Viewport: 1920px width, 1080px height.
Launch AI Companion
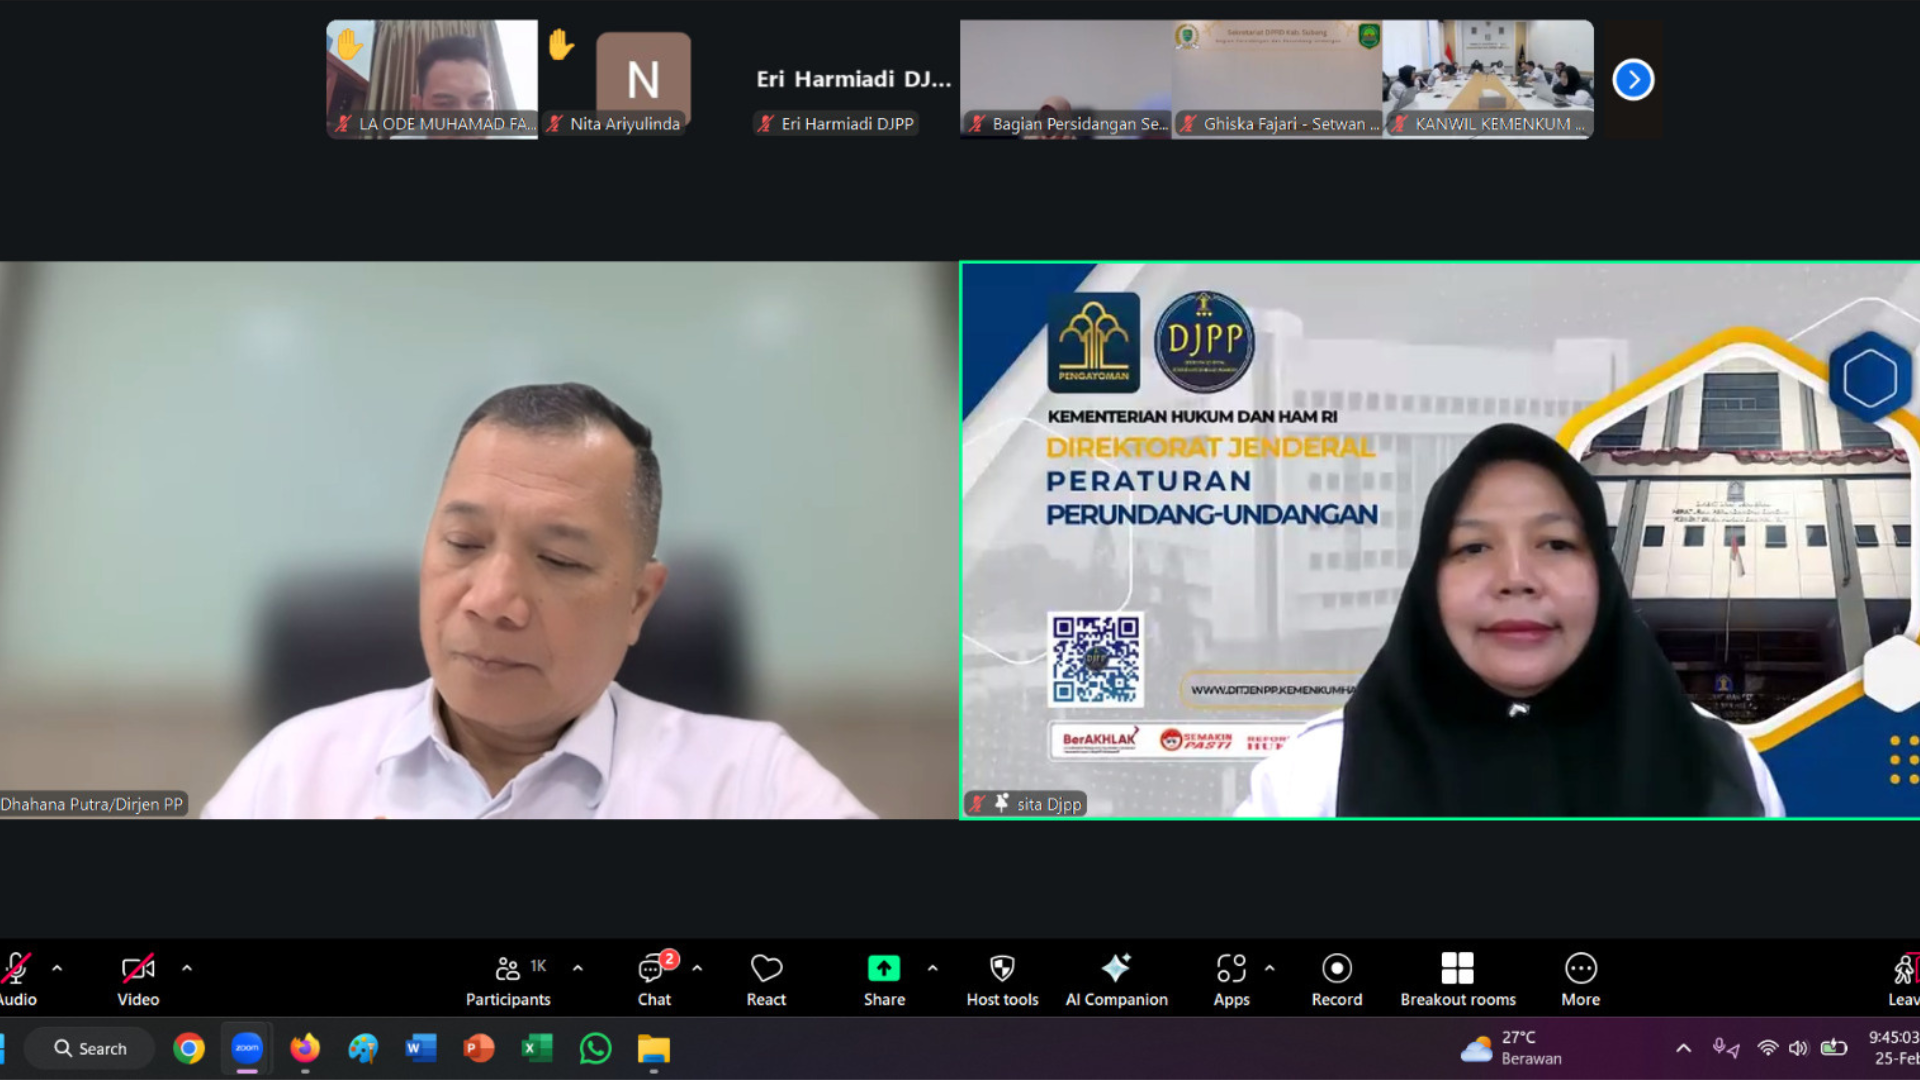pyautogui.click(x=1116, y=979)
